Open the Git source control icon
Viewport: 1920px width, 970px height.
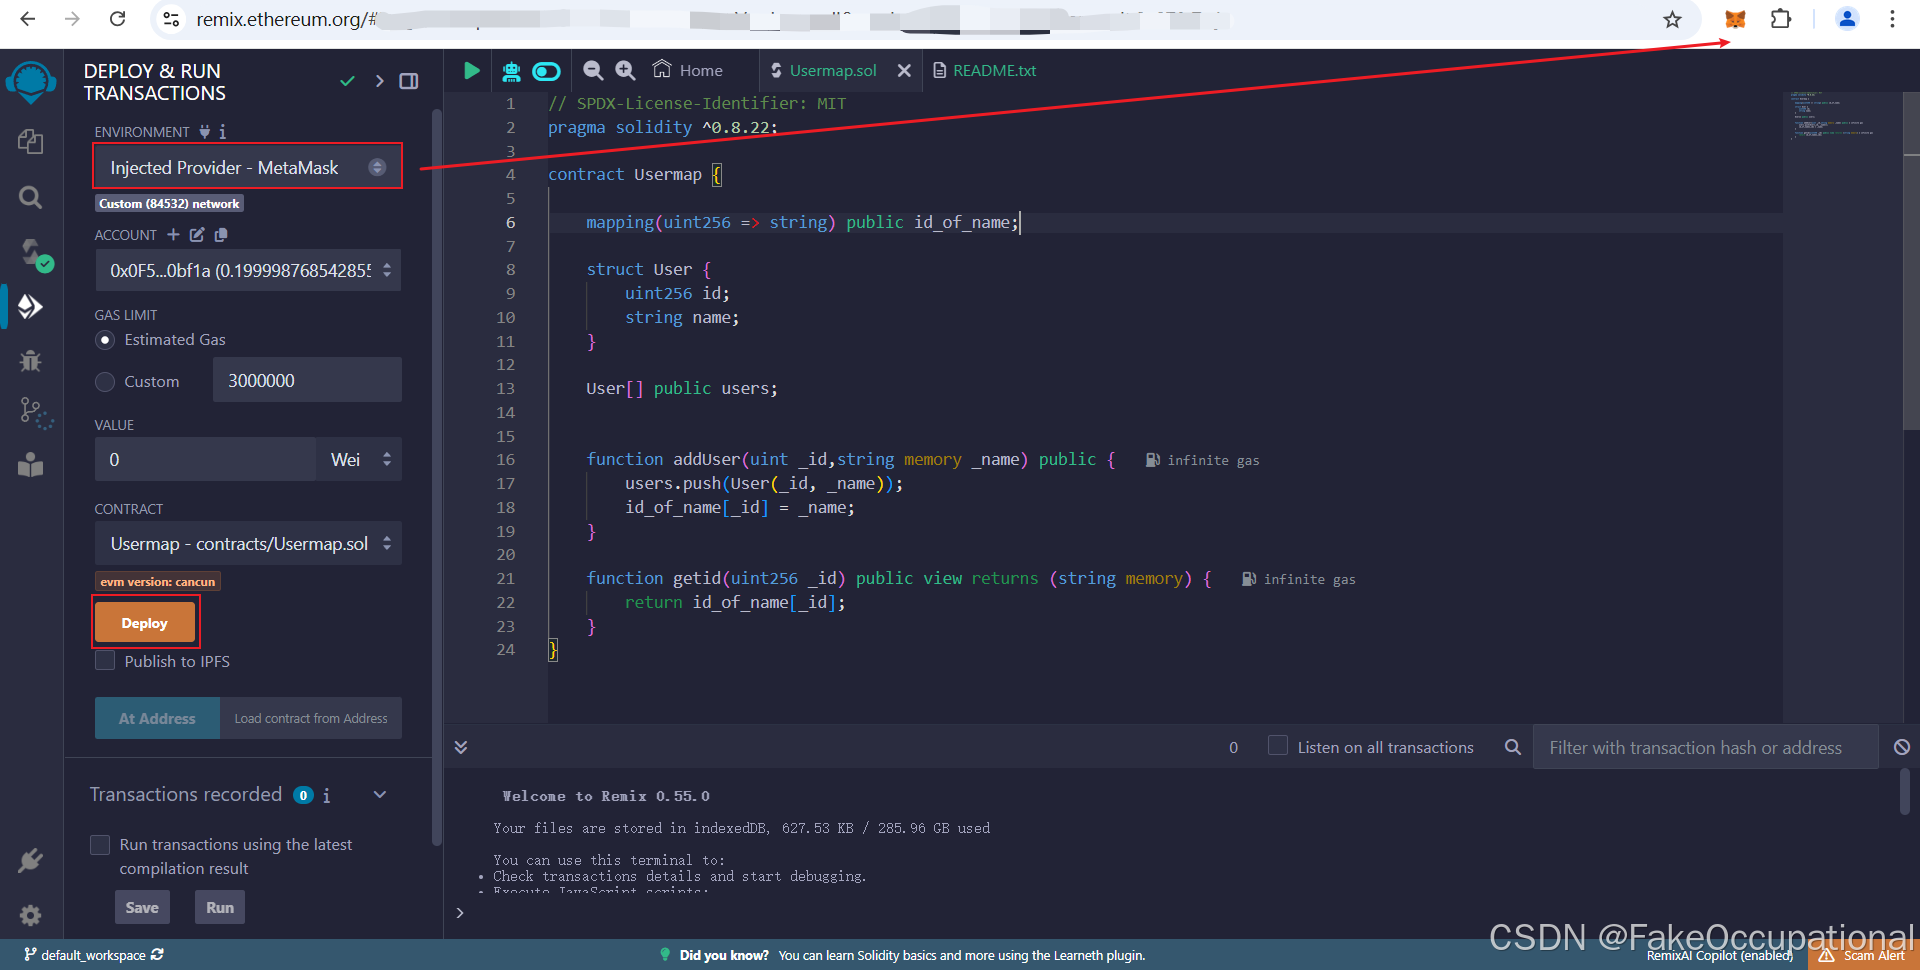point(34,412)
